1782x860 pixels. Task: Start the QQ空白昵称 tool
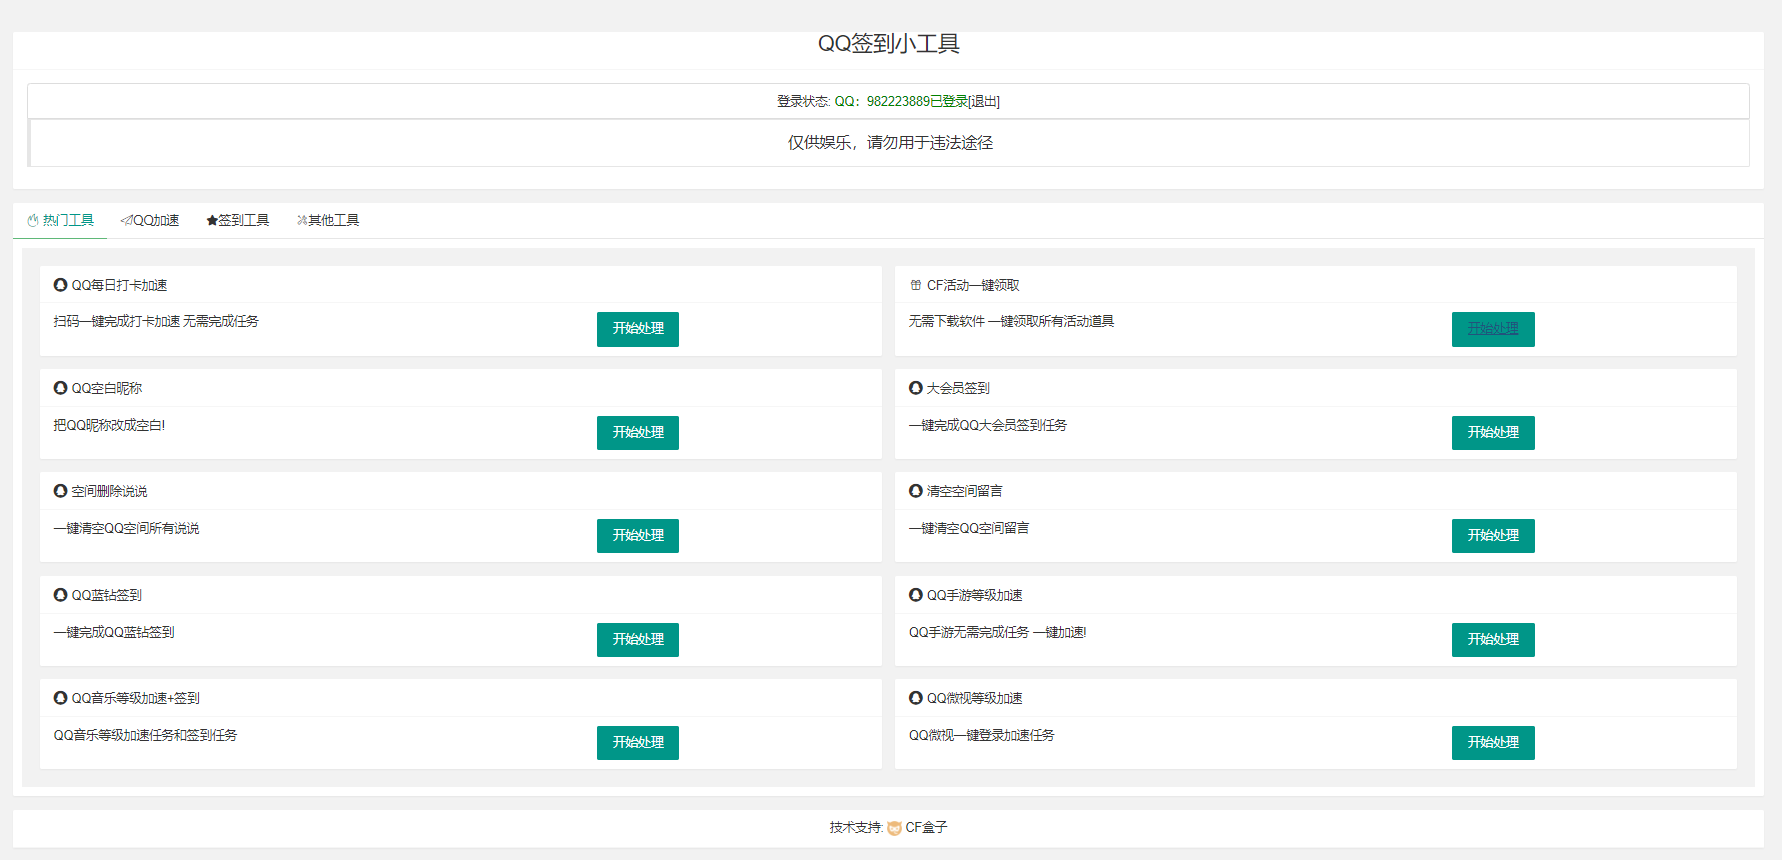tap(637, 432)
